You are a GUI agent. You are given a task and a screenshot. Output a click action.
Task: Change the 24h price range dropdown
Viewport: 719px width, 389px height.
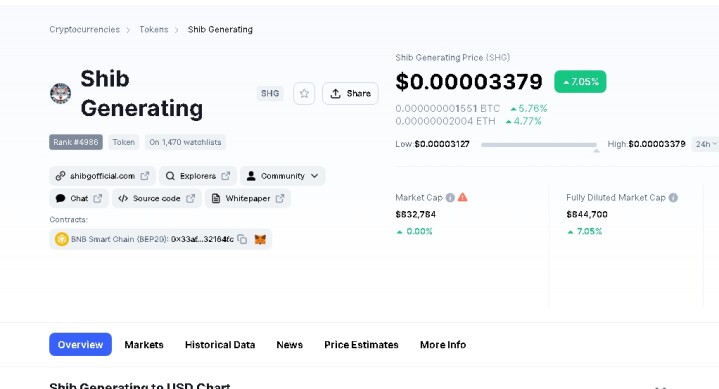[x=705, y=144]
